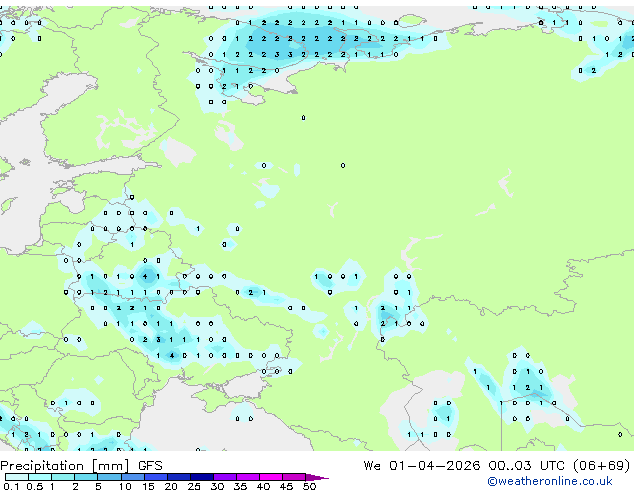Click the 45–50 mm legend swatch
Screen dimensions: 634x490
(x=294, y=477)
